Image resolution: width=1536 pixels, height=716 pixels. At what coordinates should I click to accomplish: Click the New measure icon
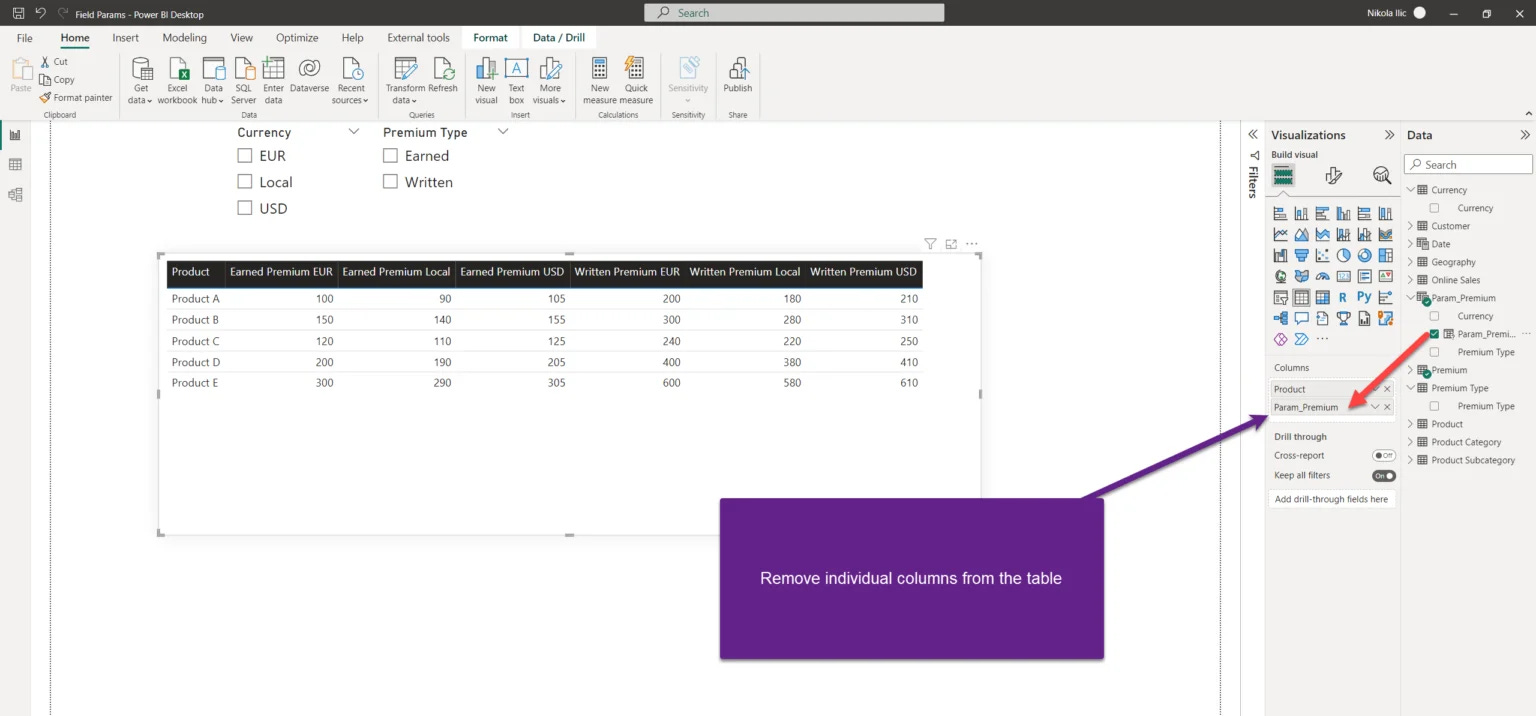pos(600,69)
